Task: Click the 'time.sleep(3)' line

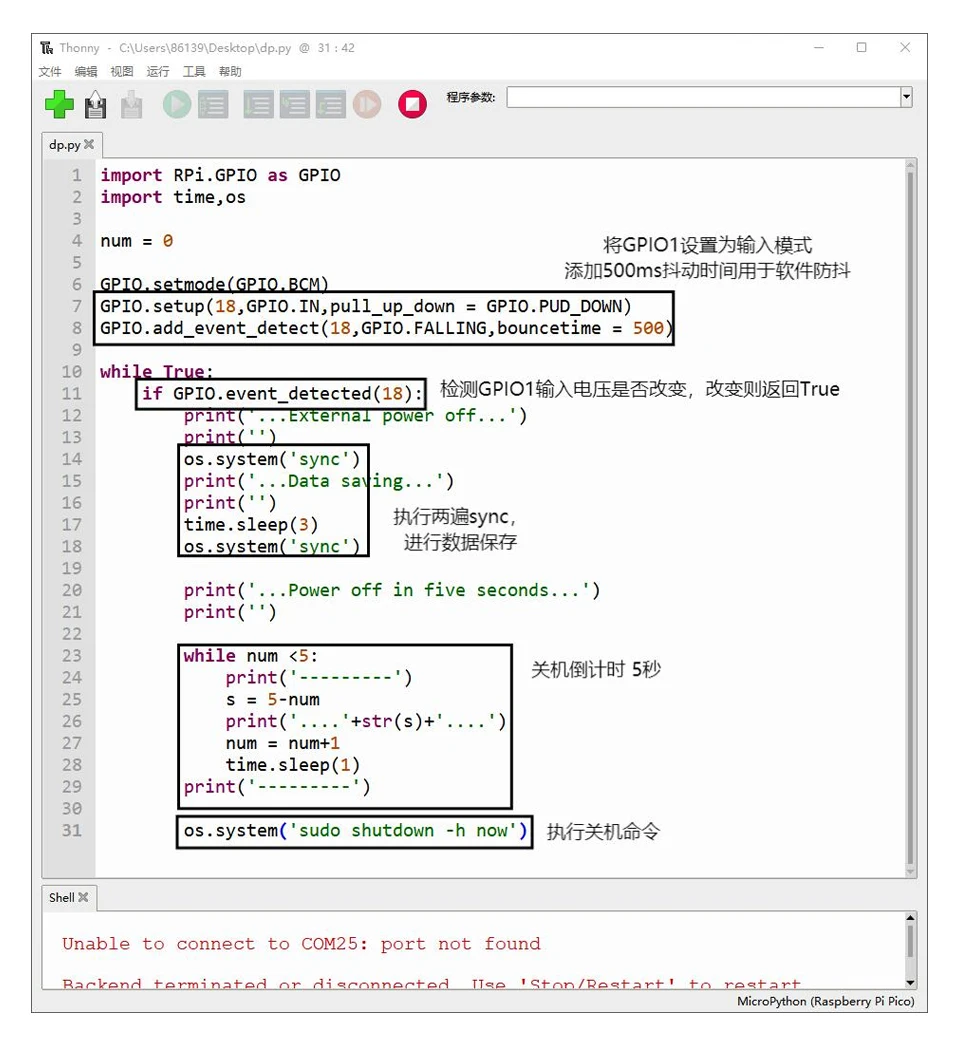Action: 250,525
